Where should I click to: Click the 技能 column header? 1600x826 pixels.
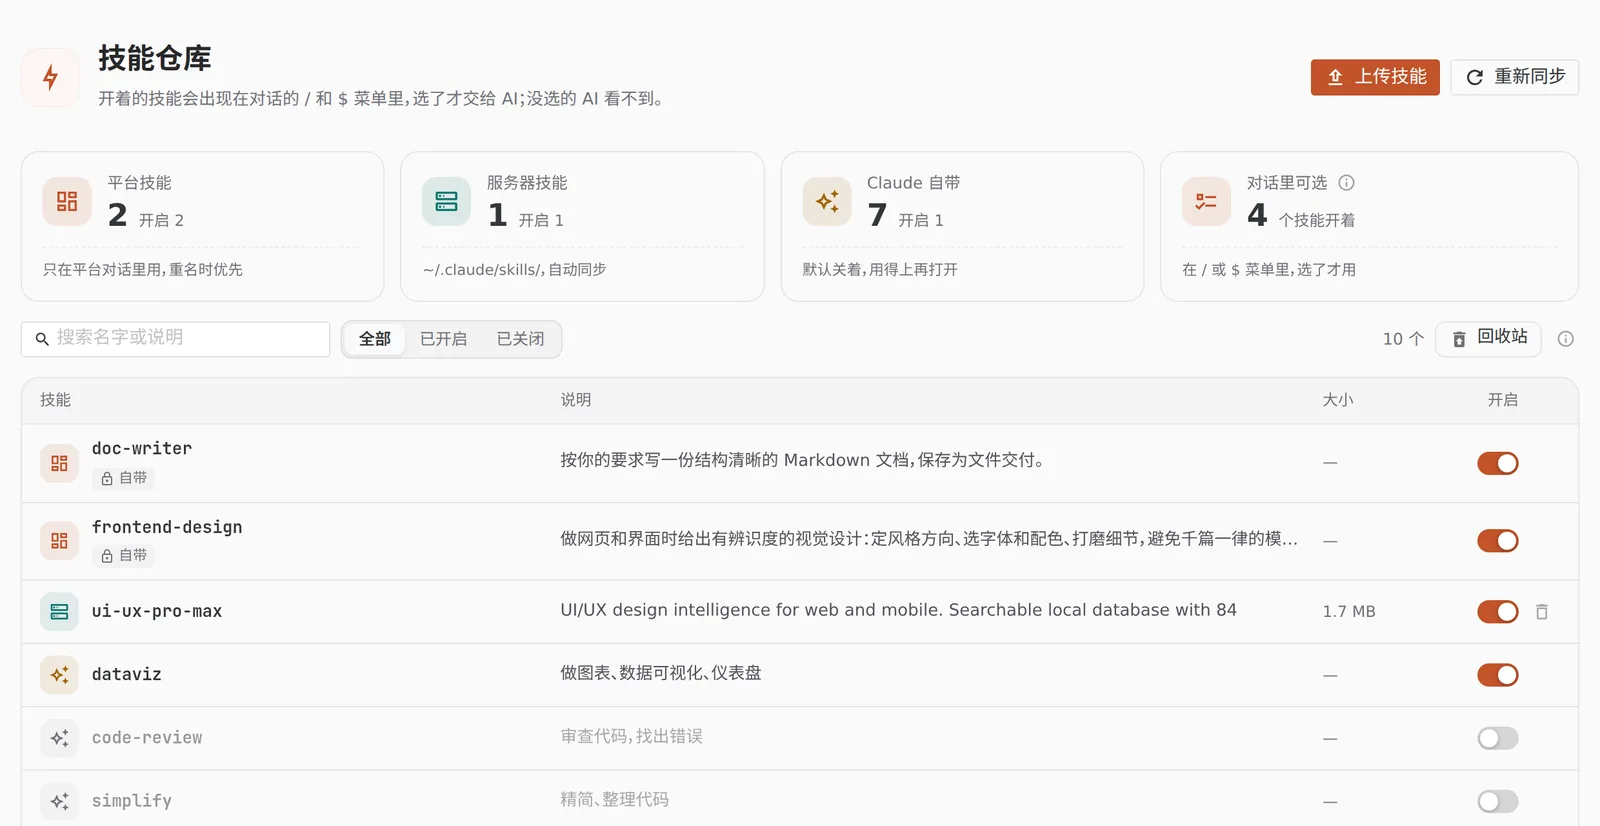(55, 400)
